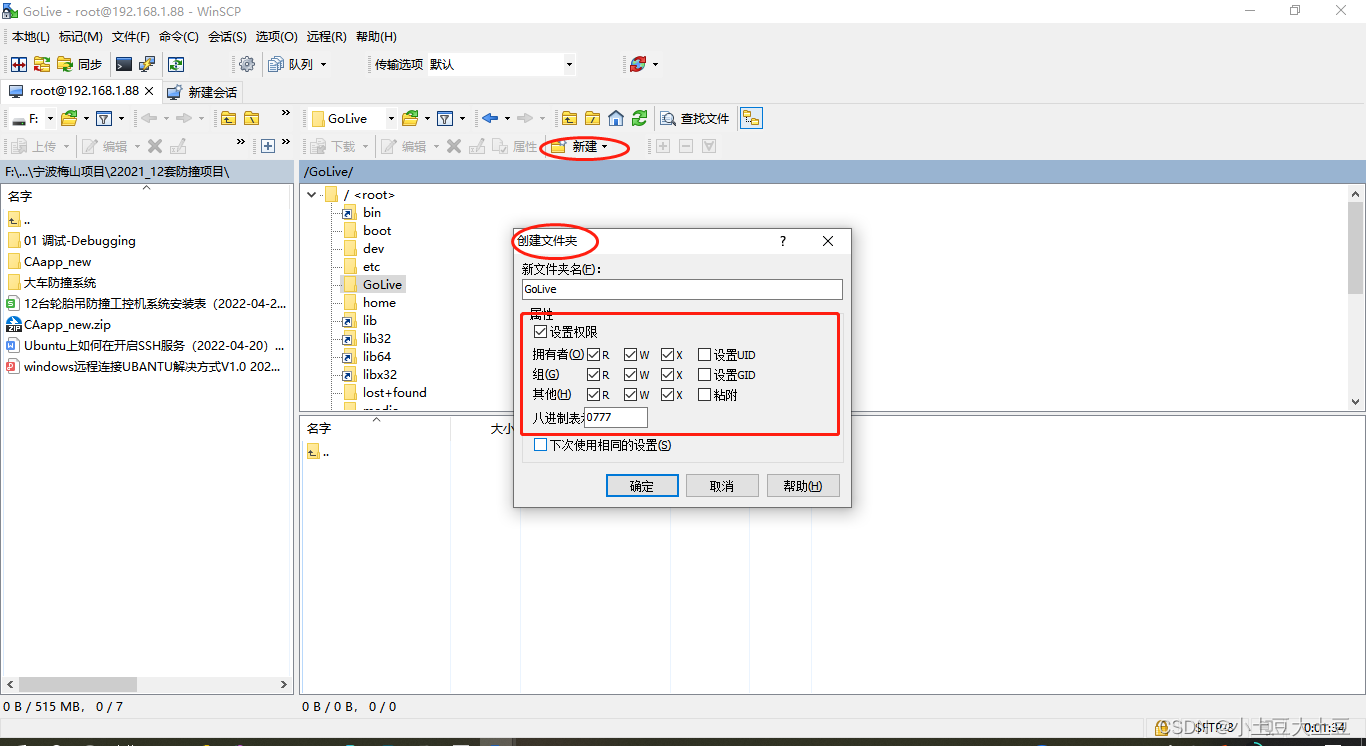Click the 队列 queue button
The height and width of the screenshot is (746, 1366).
click(298, 64)
